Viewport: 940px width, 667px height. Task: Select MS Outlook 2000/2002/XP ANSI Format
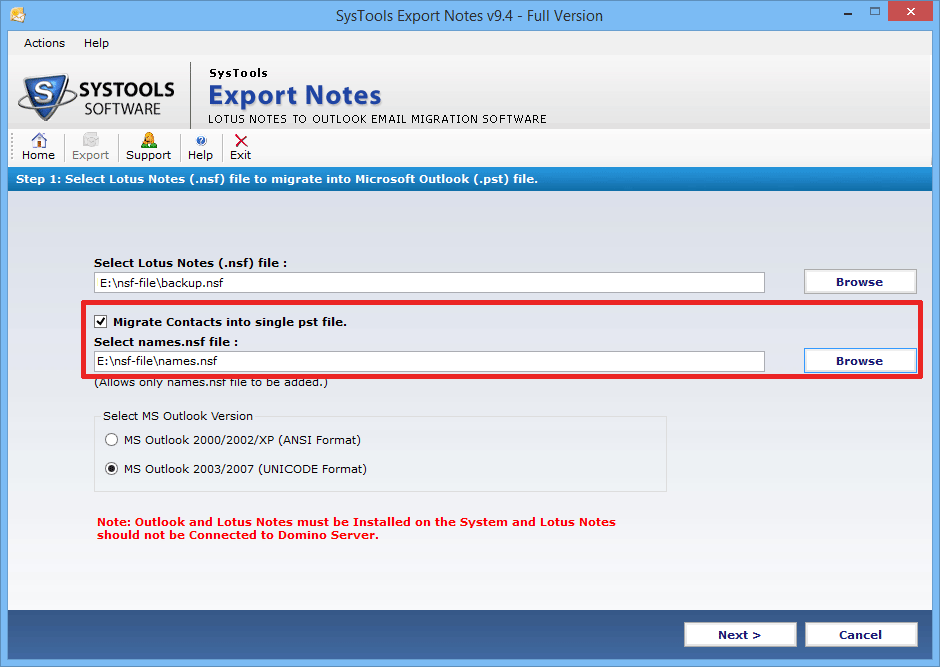coord(112,440)
